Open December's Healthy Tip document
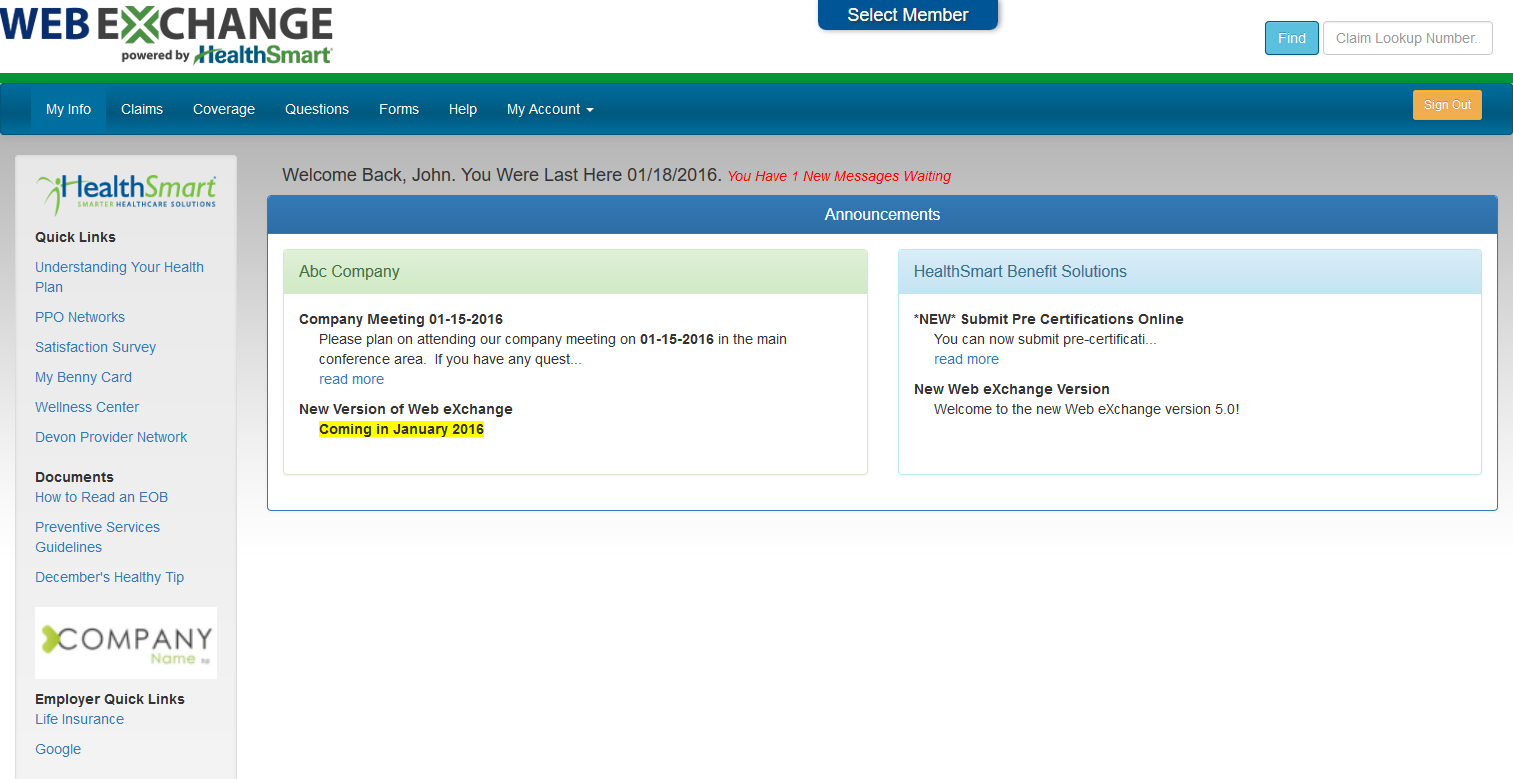Viewport: 1513px width, 779px height. pos(110,577)
